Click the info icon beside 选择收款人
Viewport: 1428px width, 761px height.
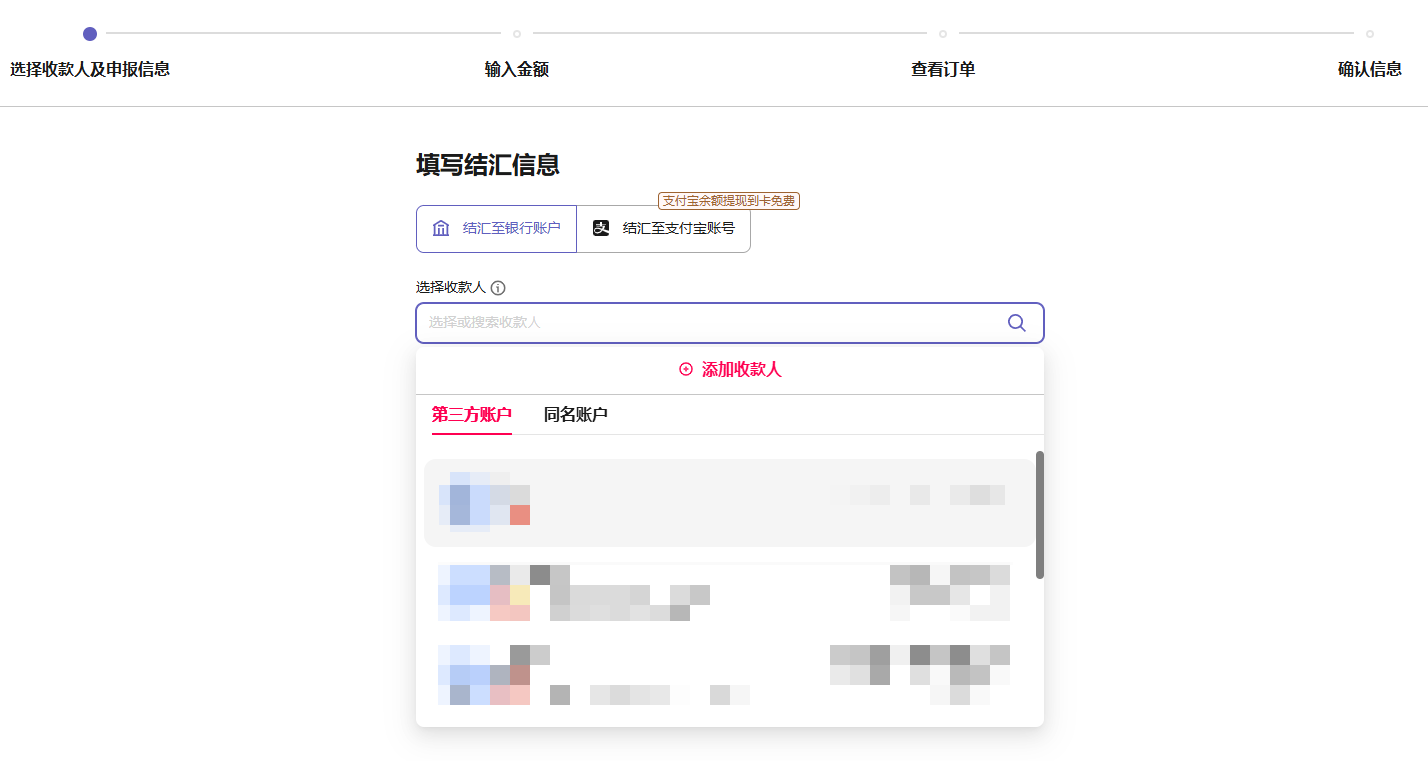pos(498,288)
